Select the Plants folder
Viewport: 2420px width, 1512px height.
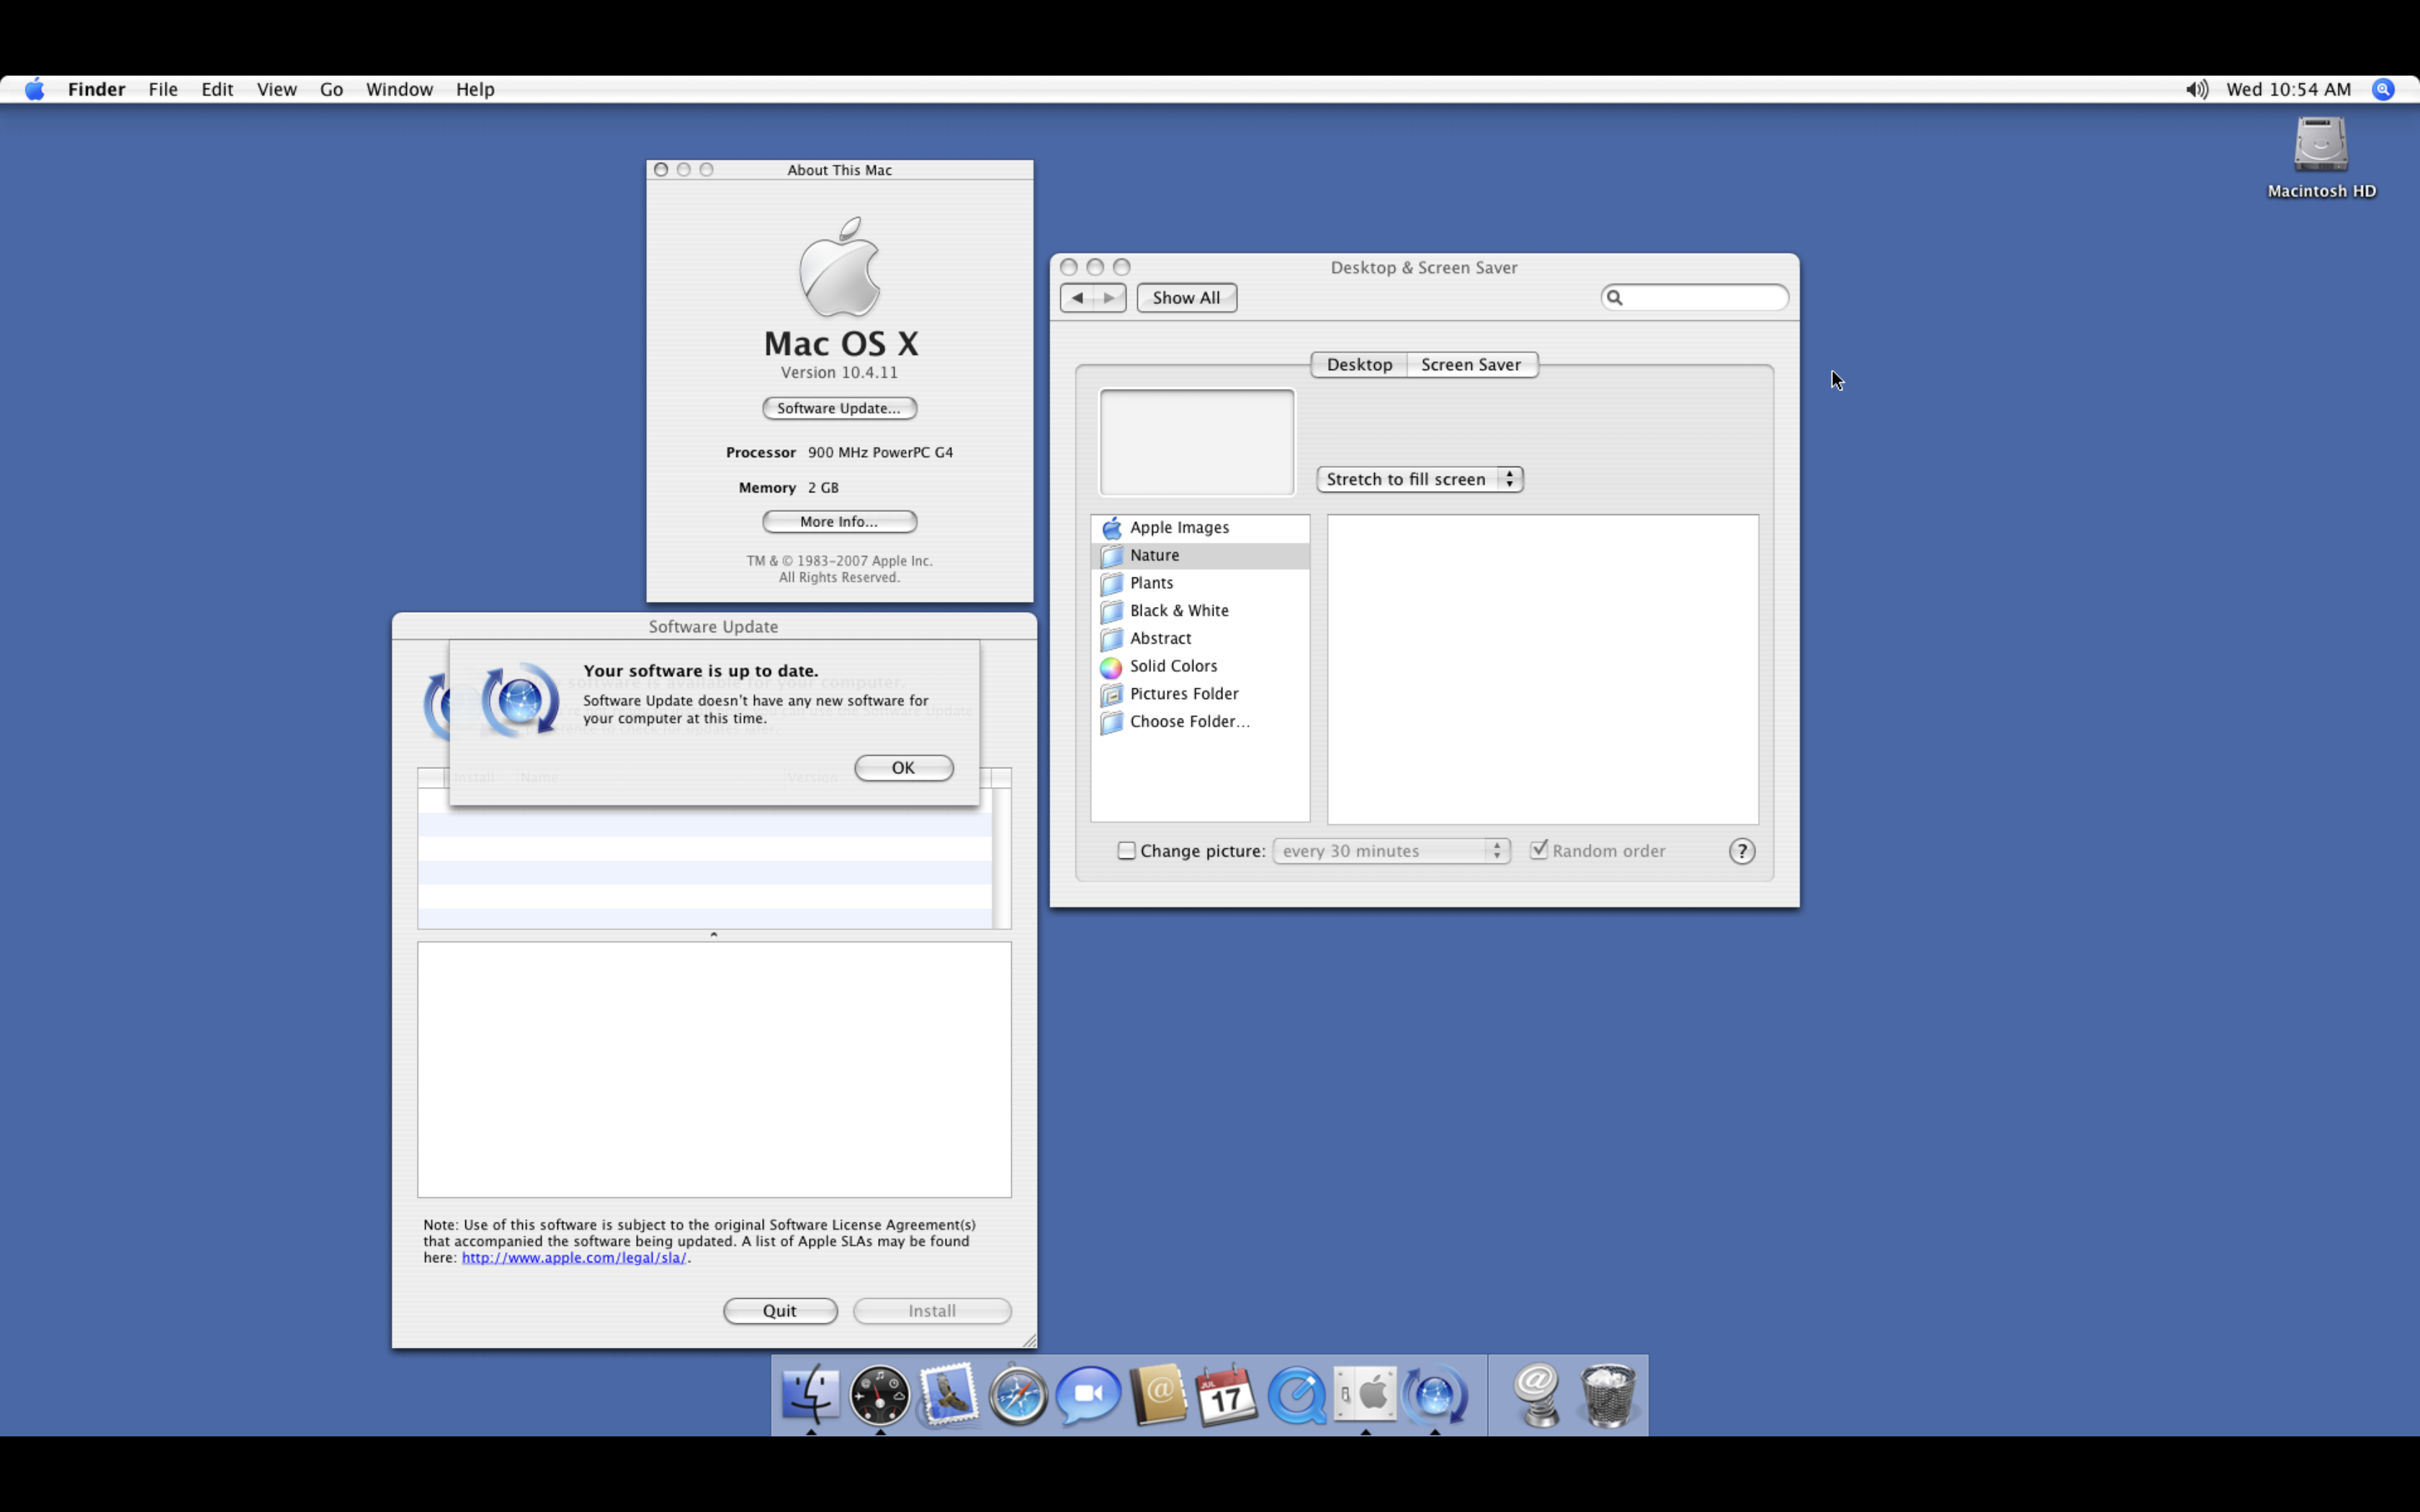[x=1200, y=583]
